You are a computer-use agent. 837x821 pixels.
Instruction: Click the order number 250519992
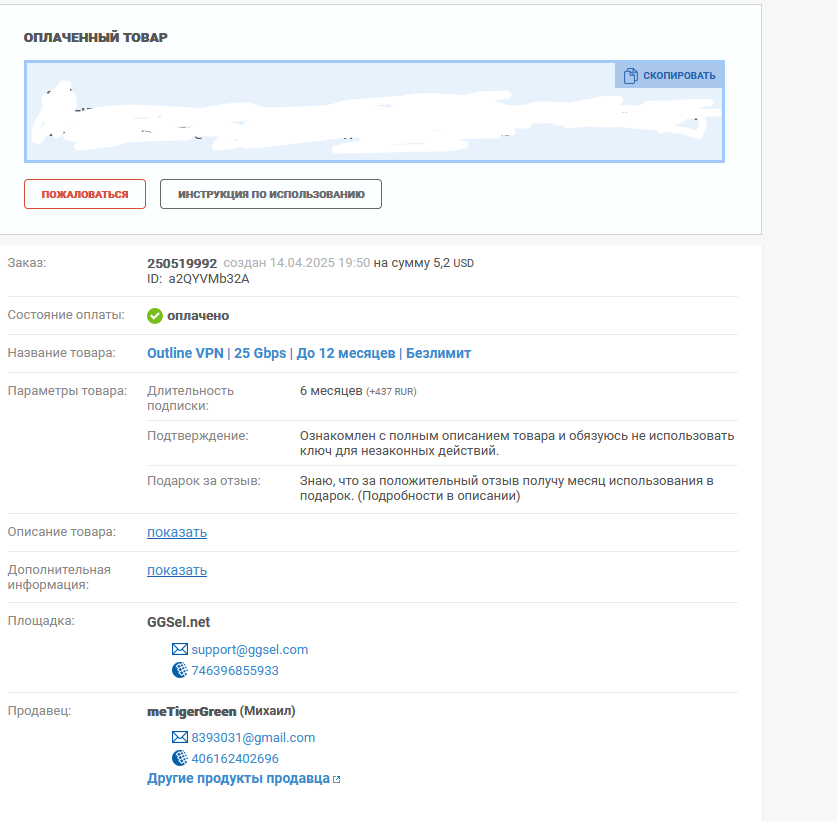point(182,263)
